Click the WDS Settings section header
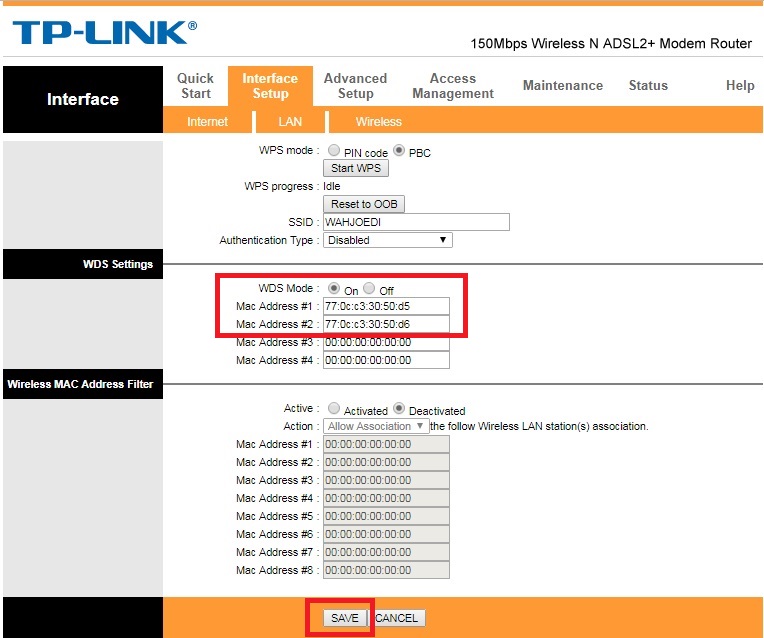Image resolution: width=764 pixels, height=638 pixels. point(83,264)
